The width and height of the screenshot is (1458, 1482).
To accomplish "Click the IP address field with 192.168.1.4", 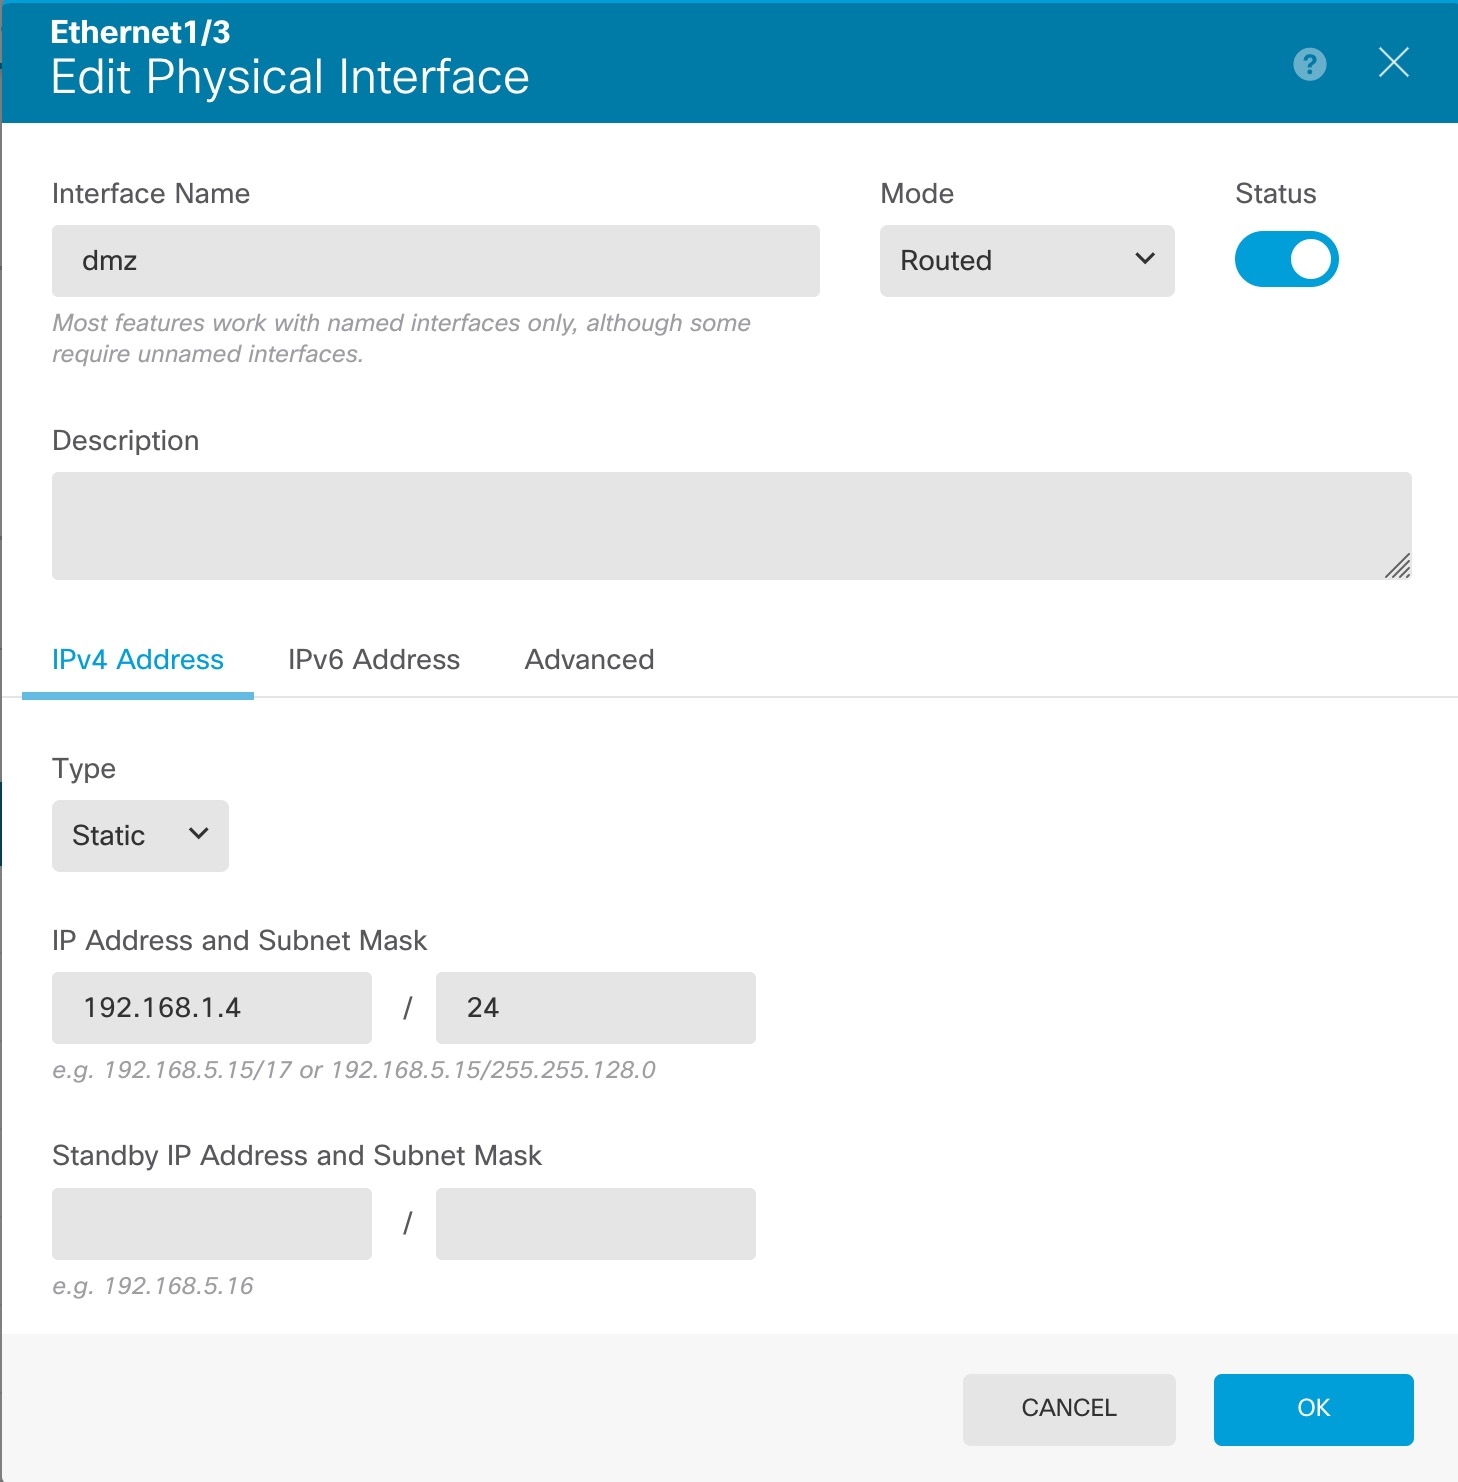I will 212,1008.
